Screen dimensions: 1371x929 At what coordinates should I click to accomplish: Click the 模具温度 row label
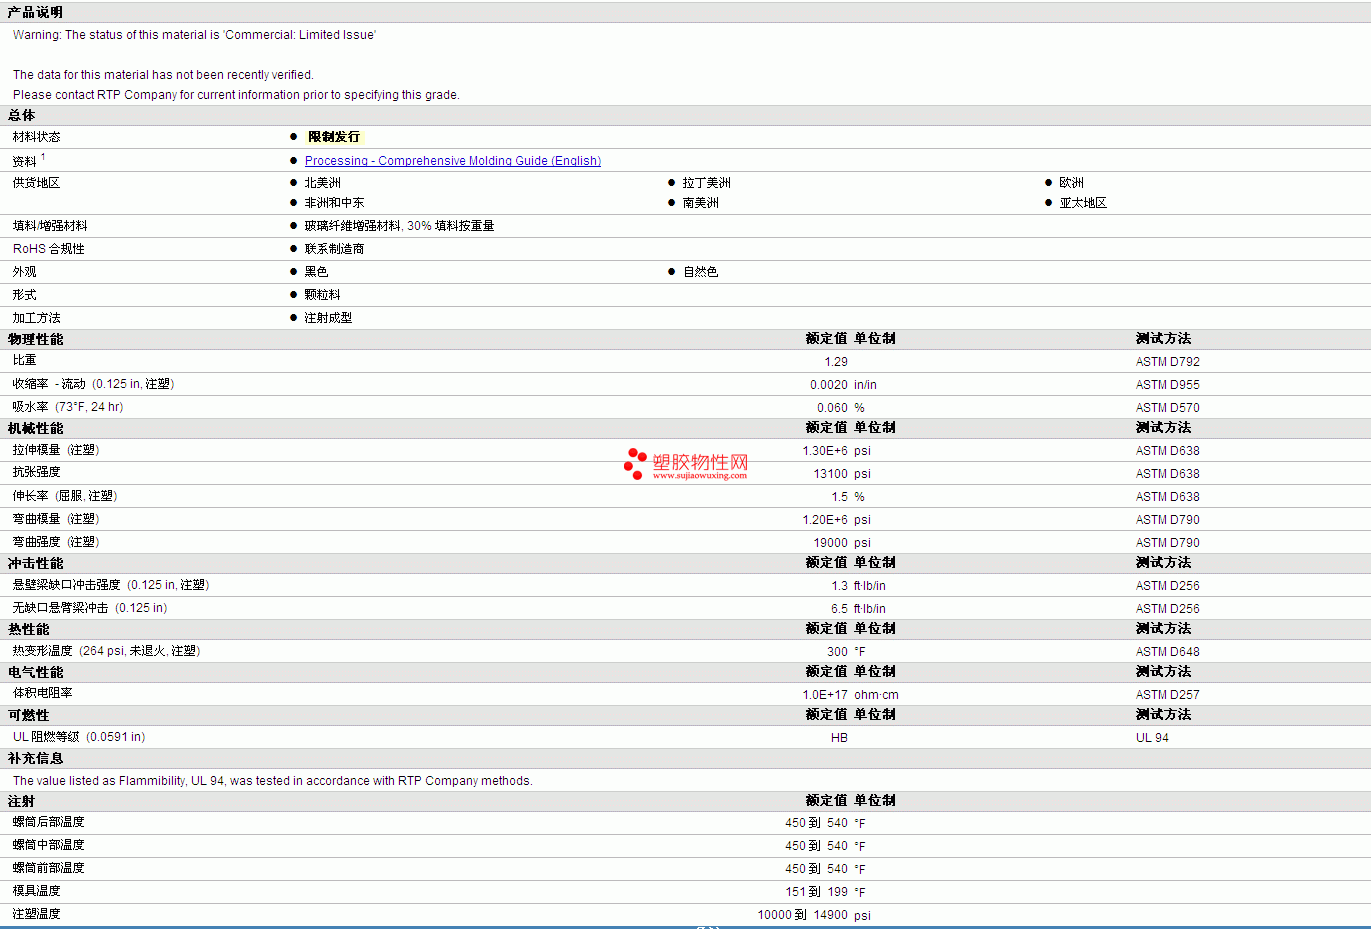pos(36,891)
